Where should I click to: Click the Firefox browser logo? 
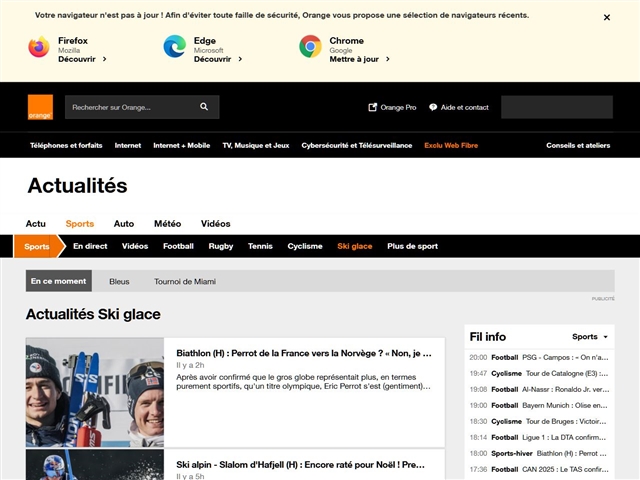(x=39, y=47)
